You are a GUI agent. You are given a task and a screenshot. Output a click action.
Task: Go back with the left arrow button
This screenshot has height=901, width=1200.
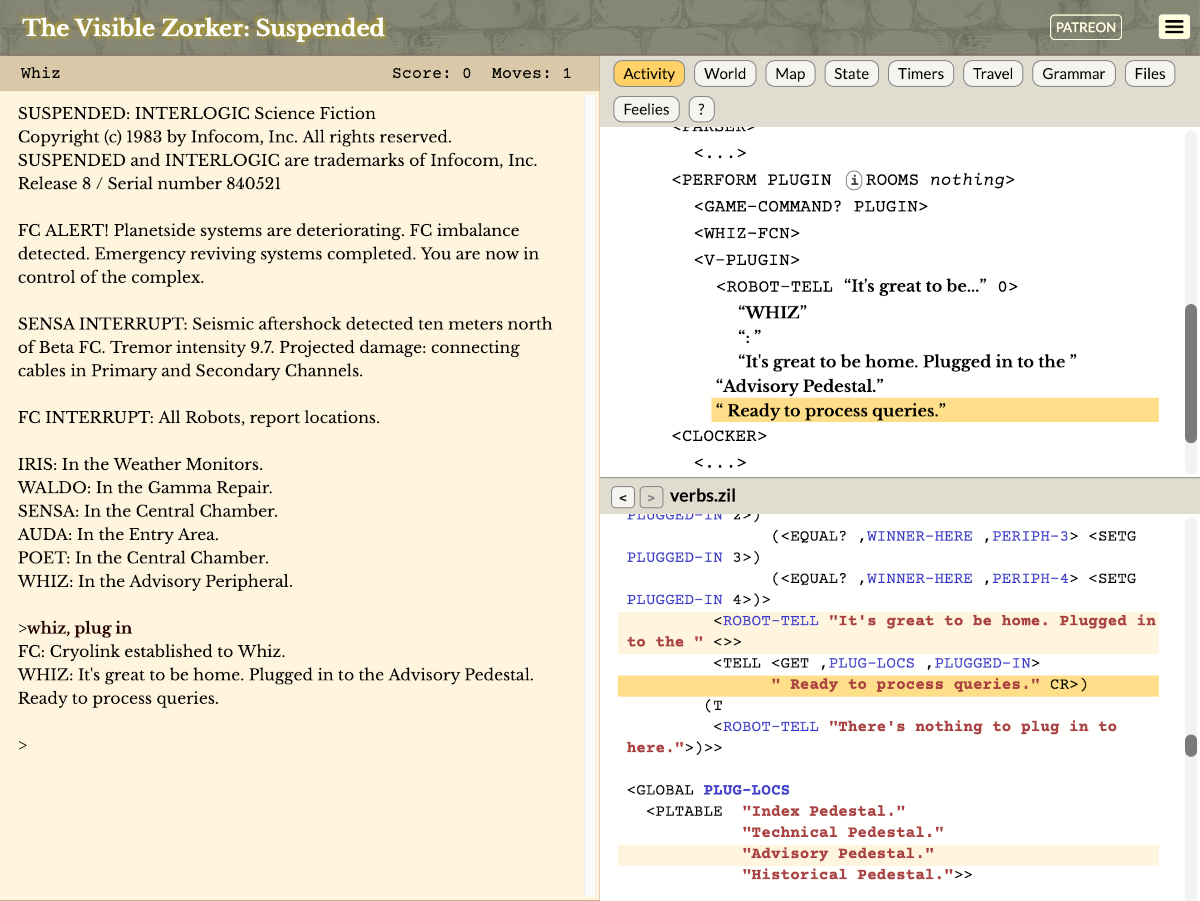(622, 497)
